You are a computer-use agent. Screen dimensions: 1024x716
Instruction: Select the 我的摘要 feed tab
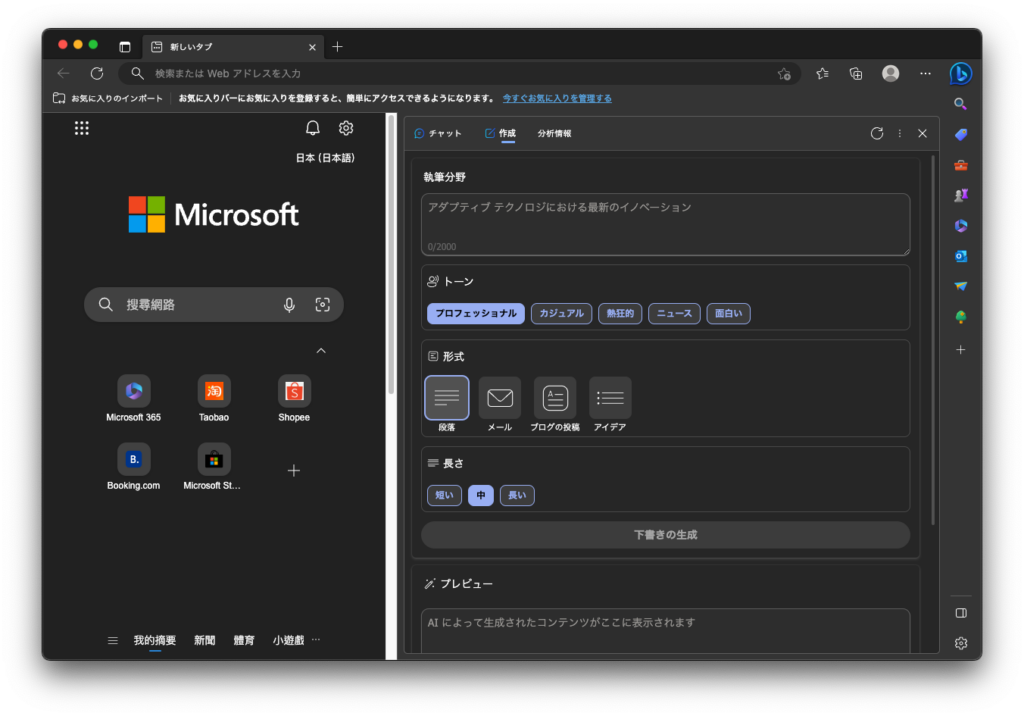coord(155,640)
